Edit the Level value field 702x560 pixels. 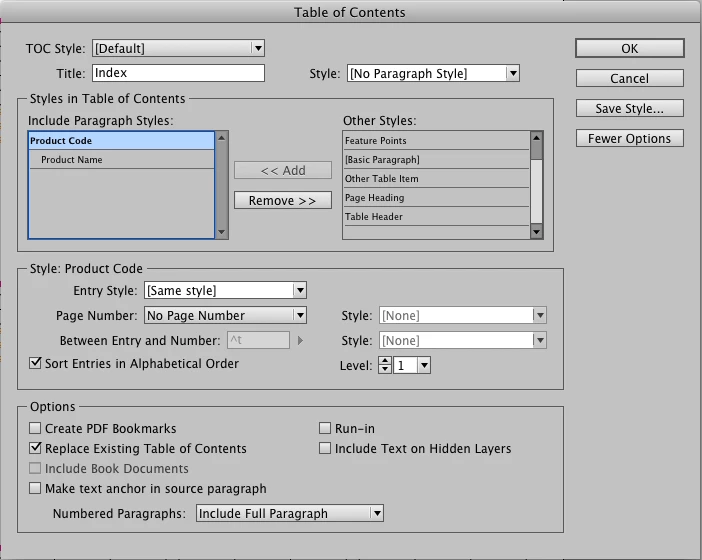pos(405,365)
